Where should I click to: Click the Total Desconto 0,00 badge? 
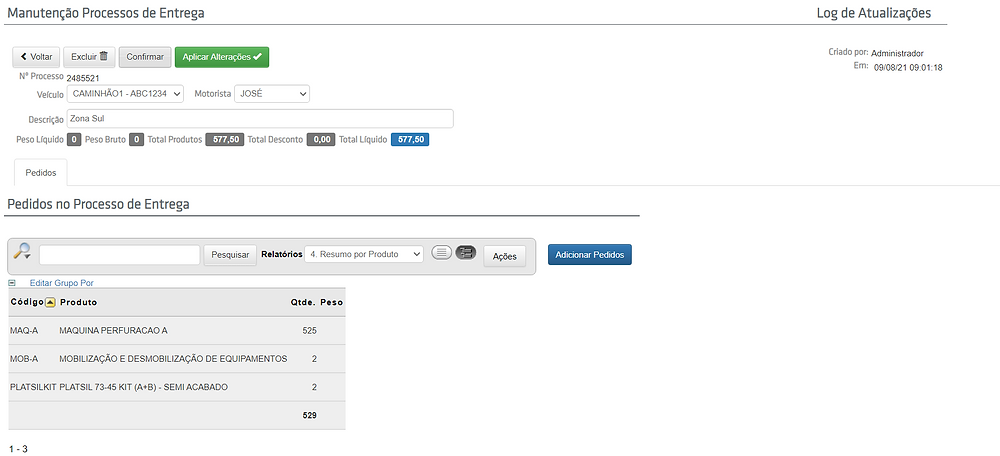coord(321,140)
